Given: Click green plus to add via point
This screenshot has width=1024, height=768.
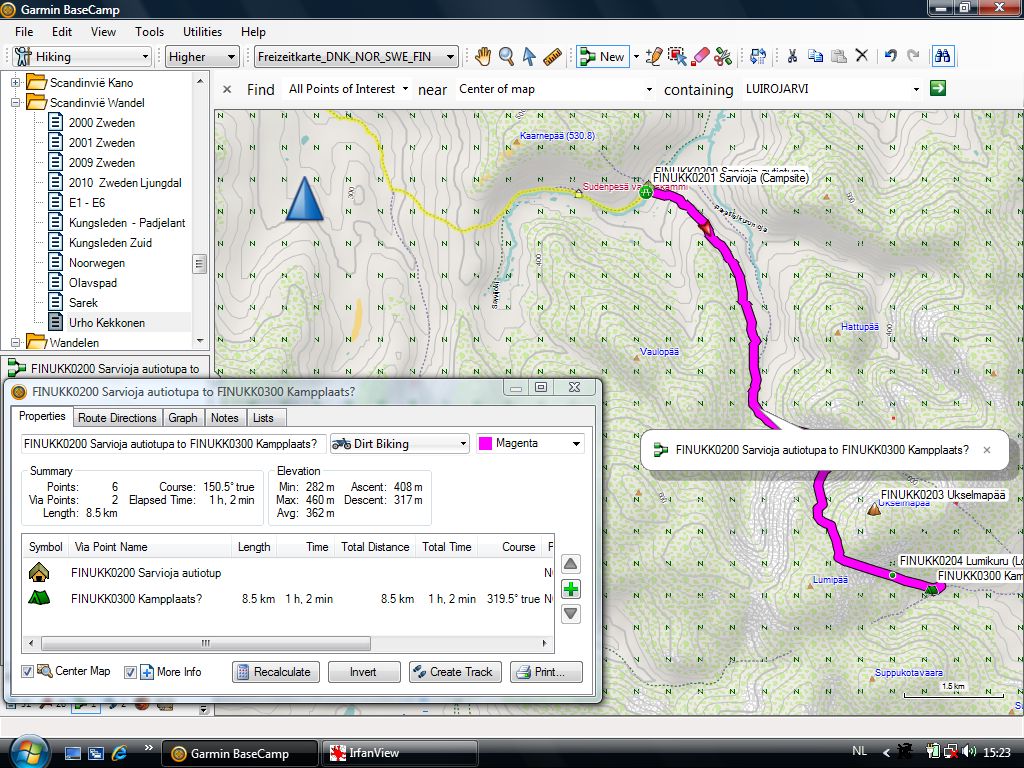Looking at the screenshot, I should [x=571, y=589].
